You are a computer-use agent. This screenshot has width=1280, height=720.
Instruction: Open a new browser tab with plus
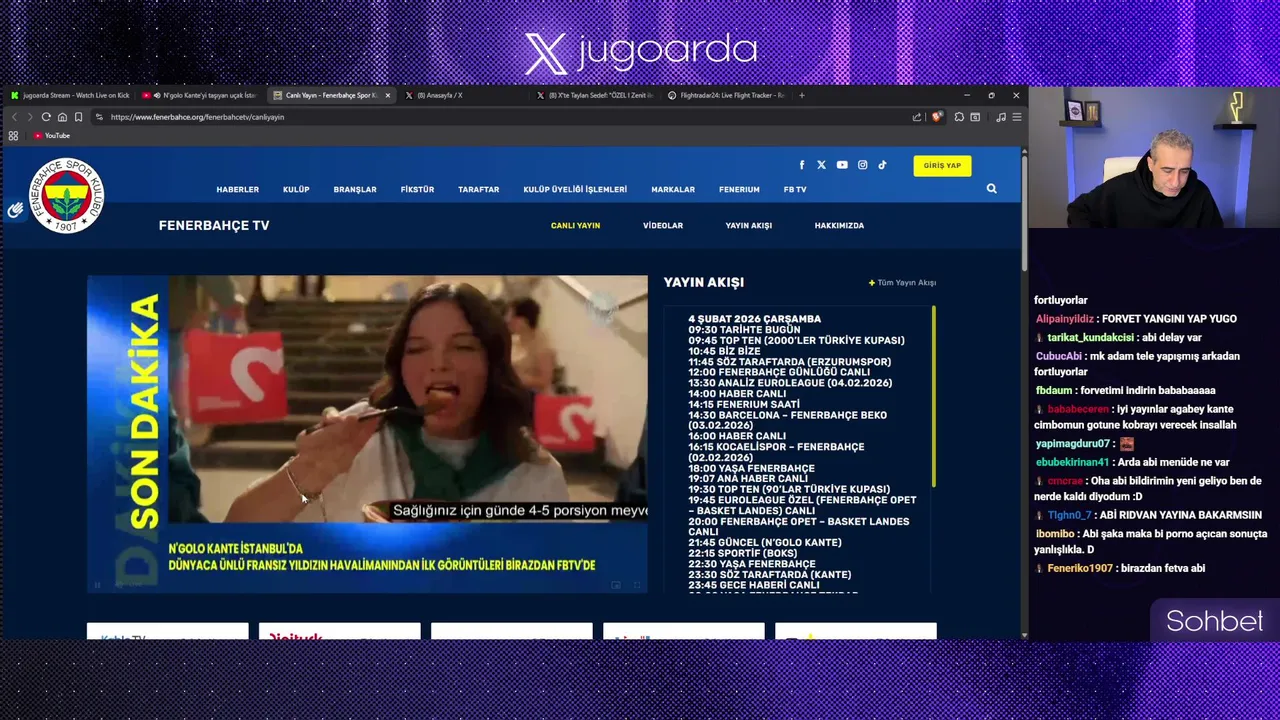pyautogui.click(x=801, y=95)
